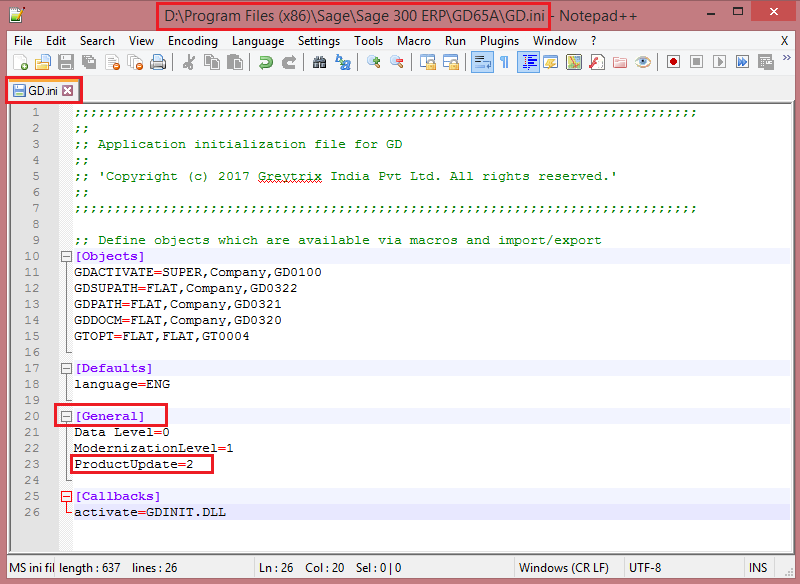
Task: Click the green Undo arrow
Action: coord(266,62)
